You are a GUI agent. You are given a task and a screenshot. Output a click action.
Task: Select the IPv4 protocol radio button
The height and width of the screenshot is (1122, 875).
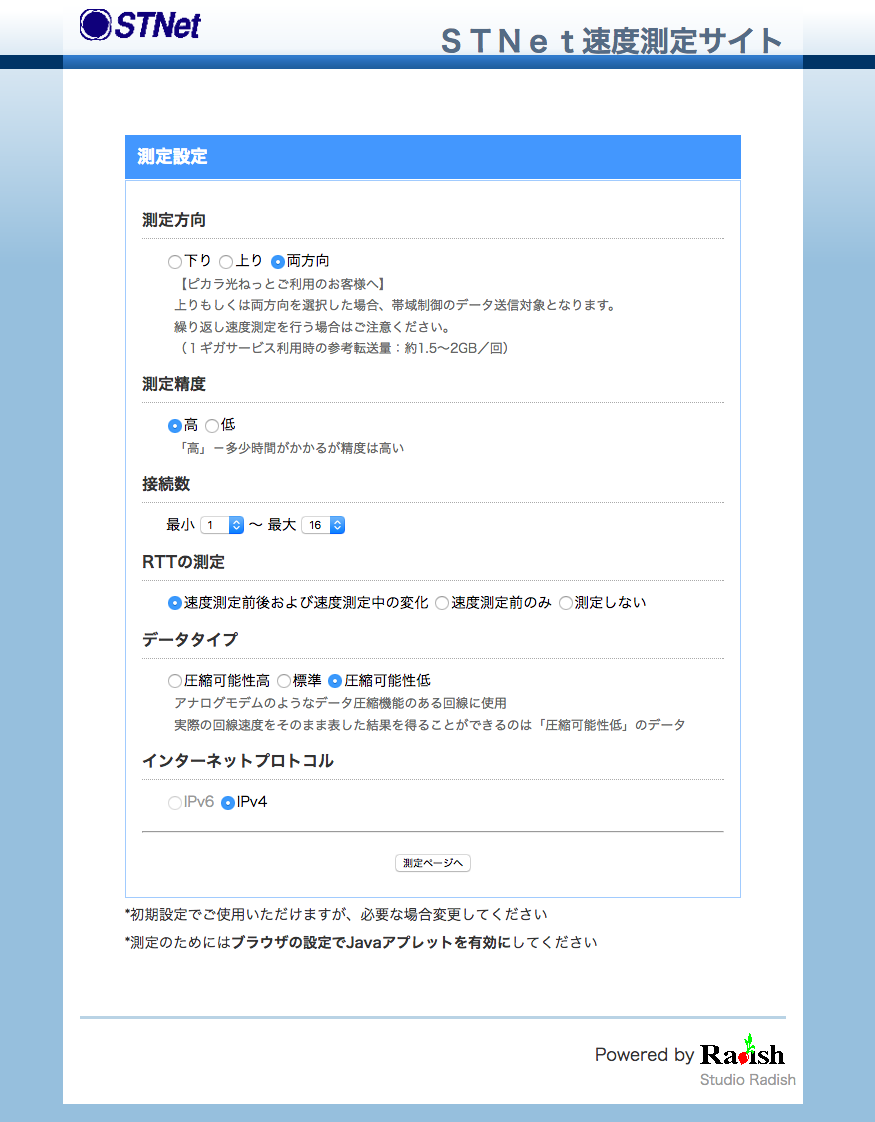(x=228, y=803)
